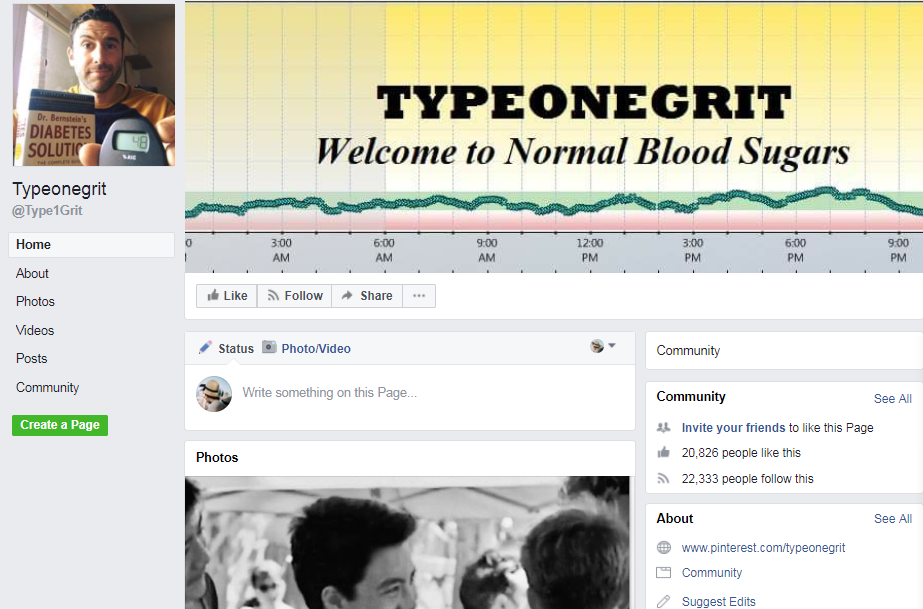923x609 pixels.
Task: Open Photos in the left sidebar
Action: pyautogui.click(x=35, y=302)
